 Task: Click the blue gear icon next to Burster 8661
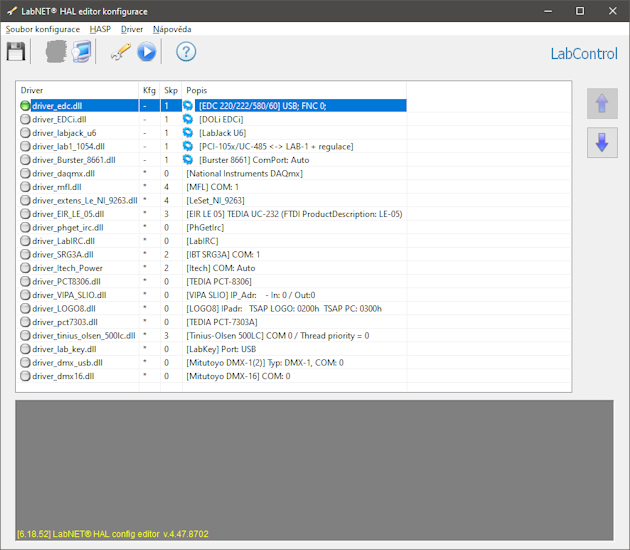188,160
